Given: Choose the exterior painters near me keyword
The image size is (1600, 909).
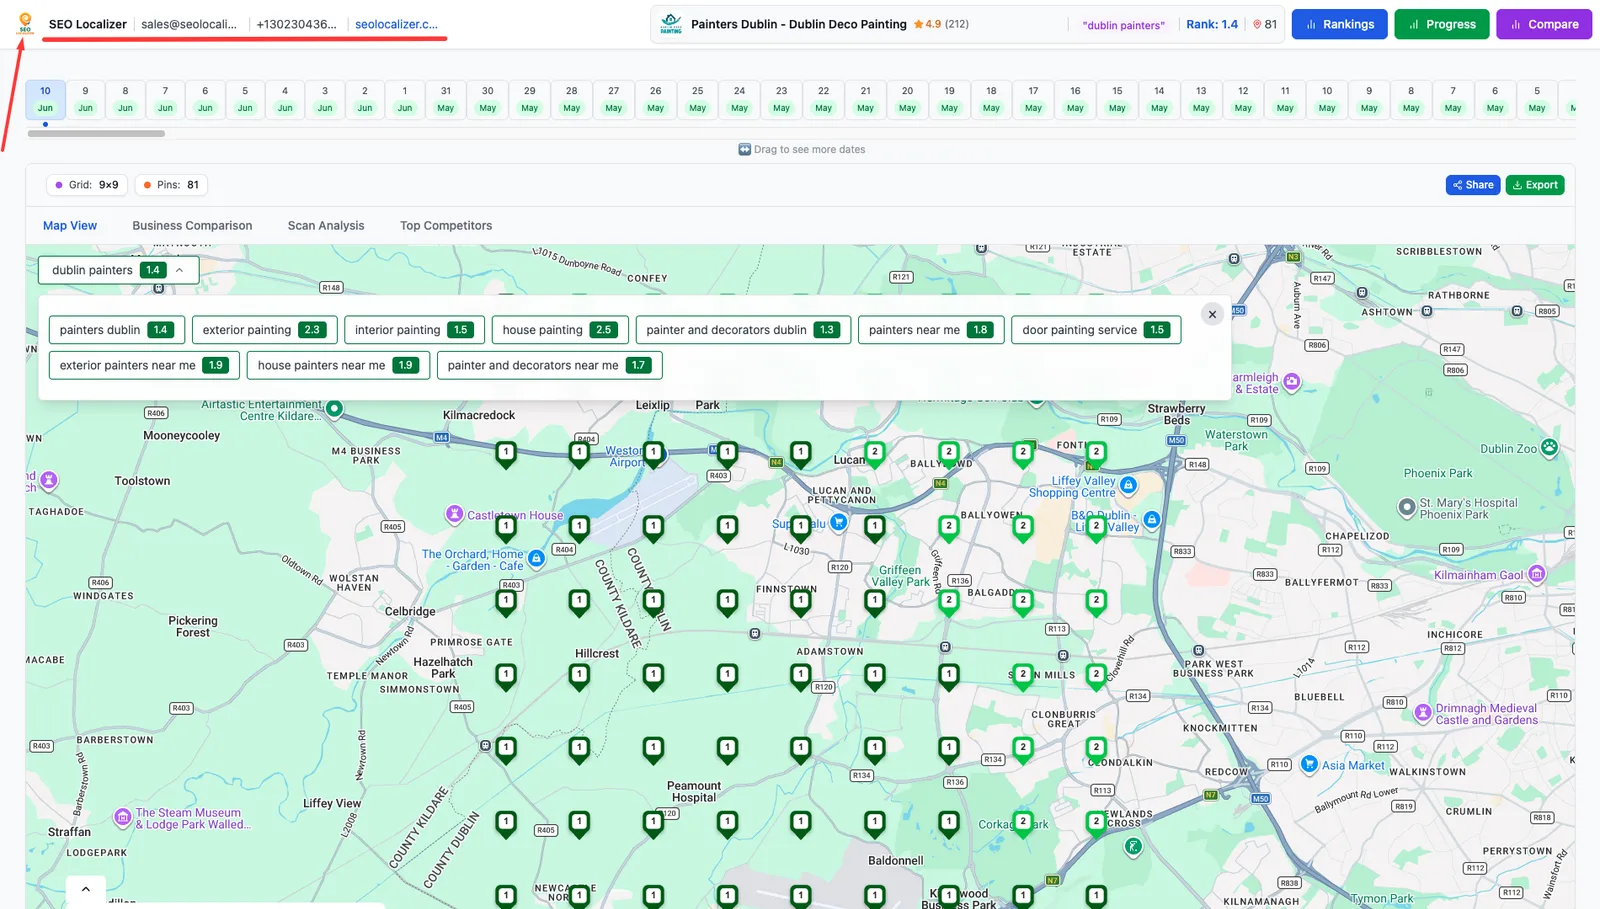Looking at the screenshot, I should coord(144,365).
